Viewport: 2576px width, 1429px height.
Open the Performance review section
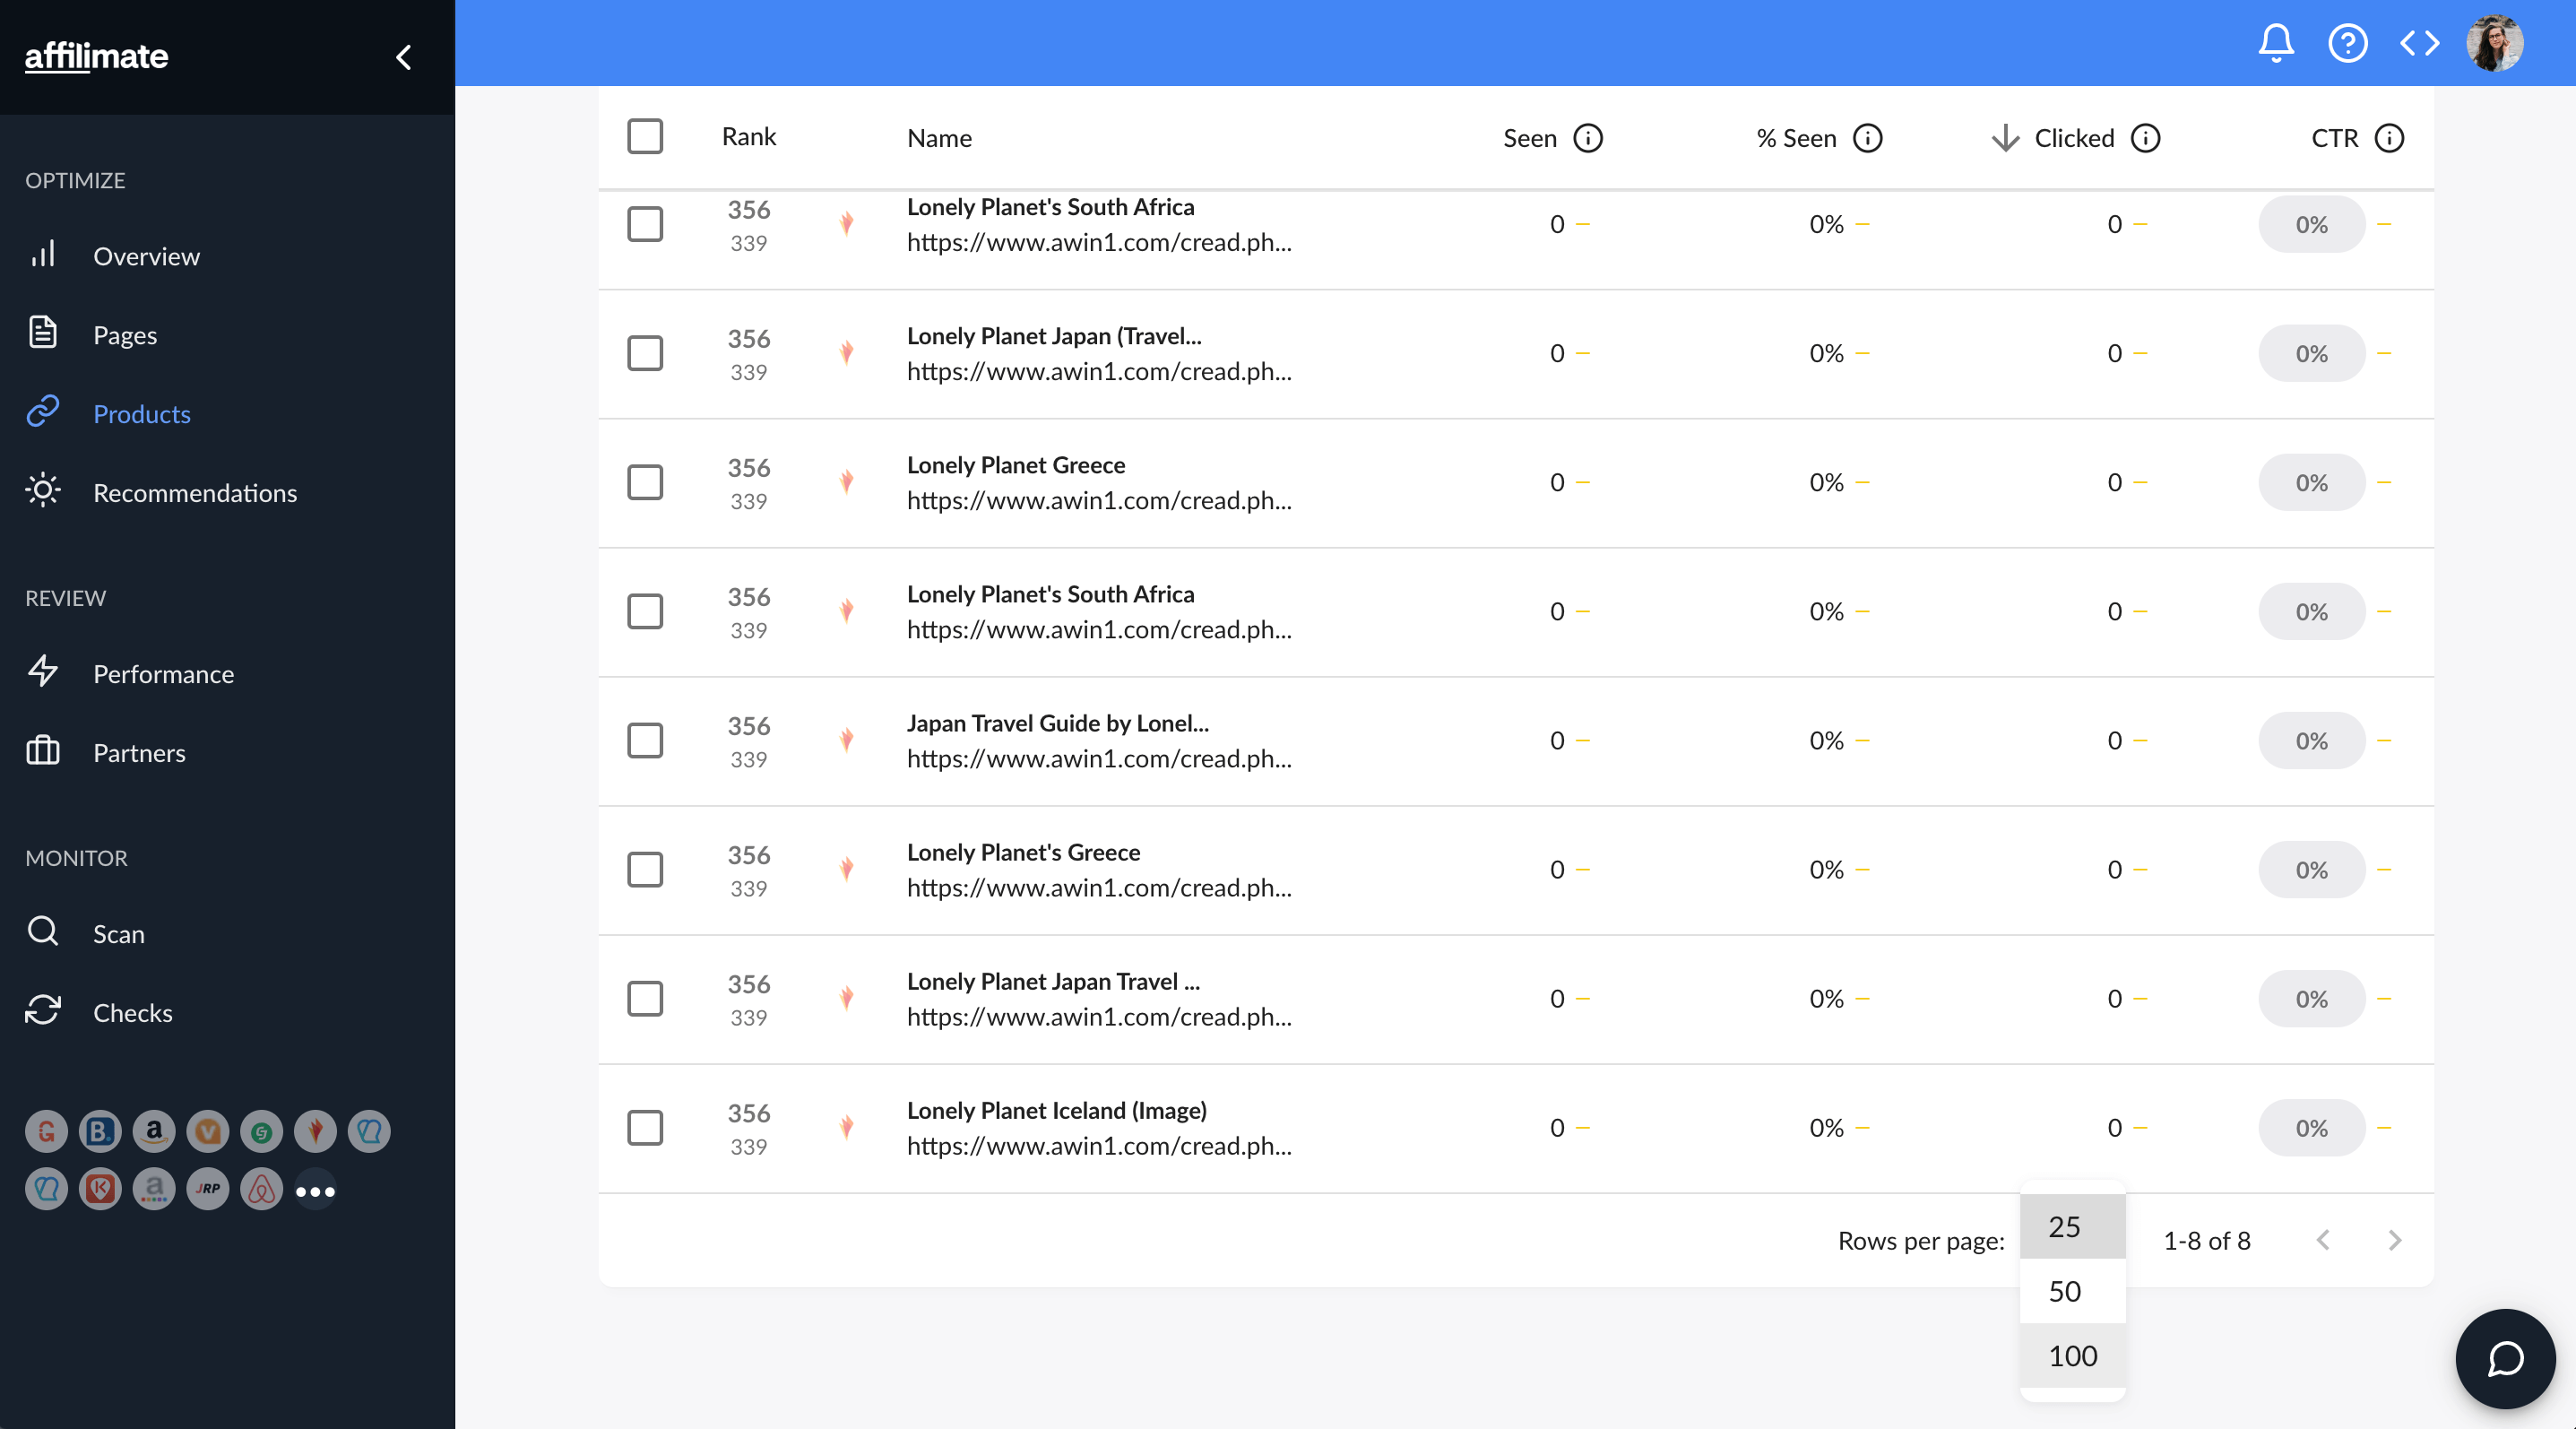point(163,674)
